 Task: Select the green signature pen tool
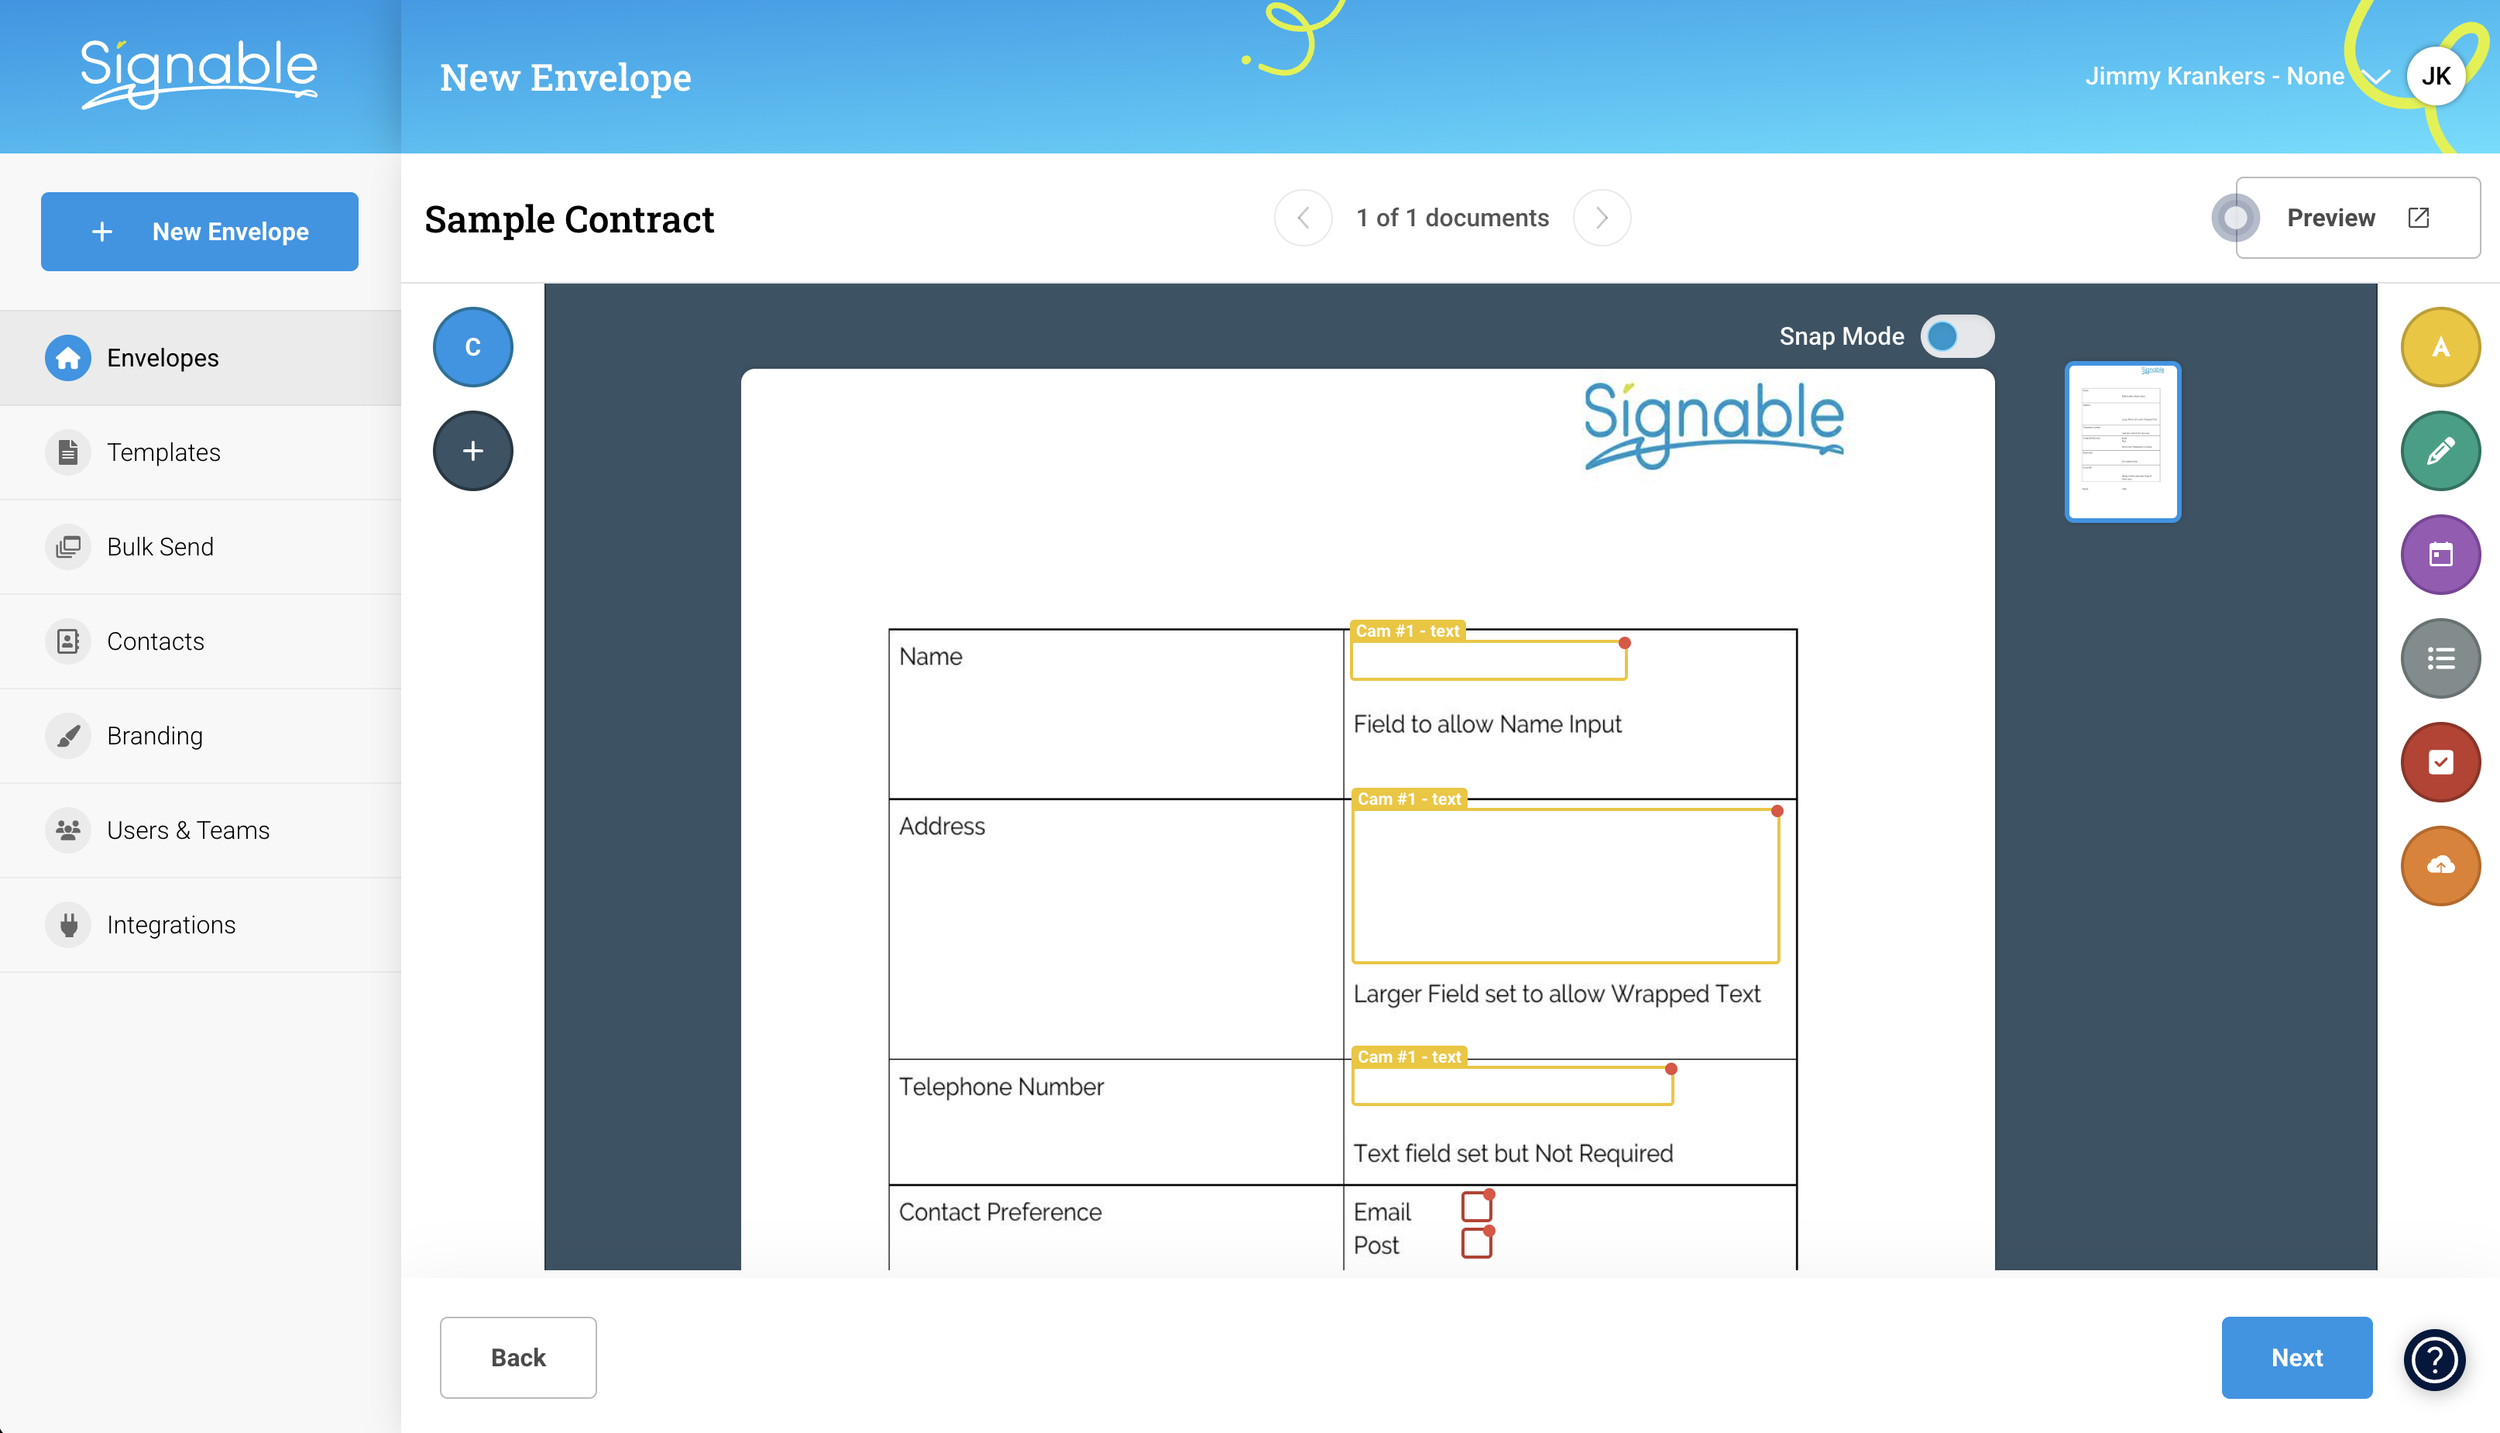2440,451
